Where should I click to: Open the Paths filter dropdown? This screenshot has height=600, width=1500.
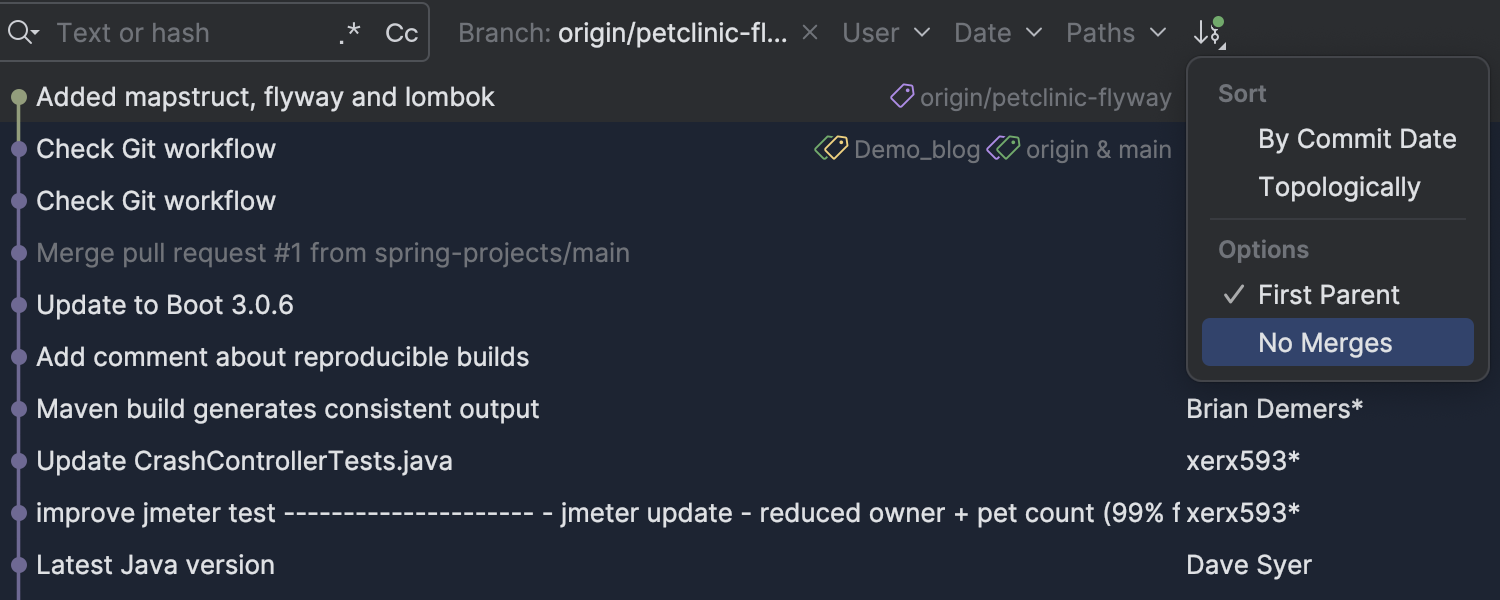1116,33
